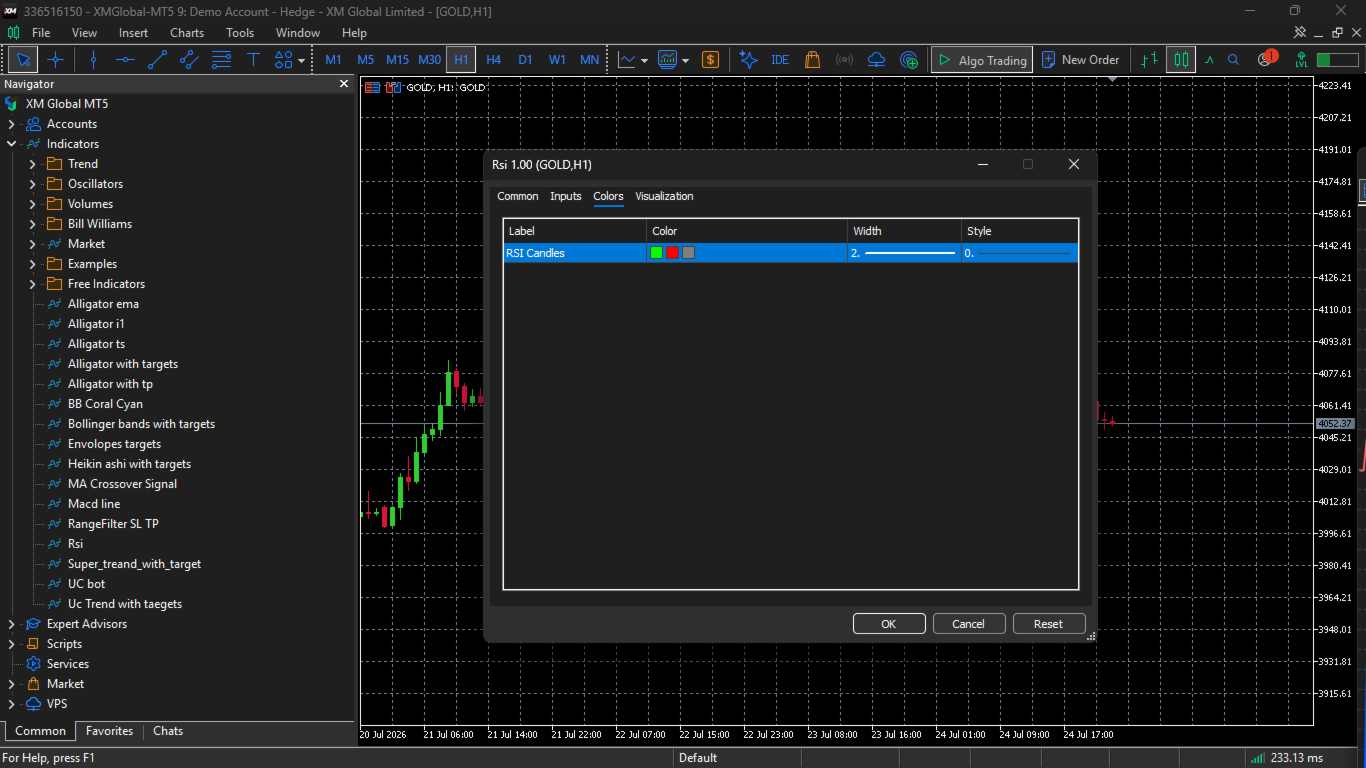Collapse the Indicators tree node
The width and height of the screenshot is (1366, 768).
pos(12,144)
